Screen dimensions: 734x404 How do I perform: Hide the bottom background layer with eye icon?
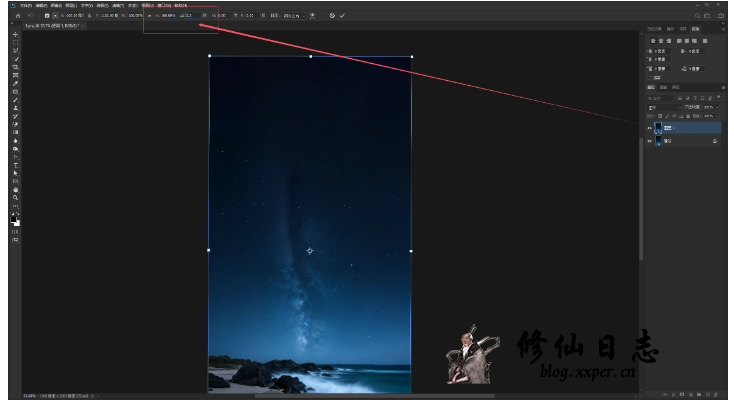pos(649,142)
